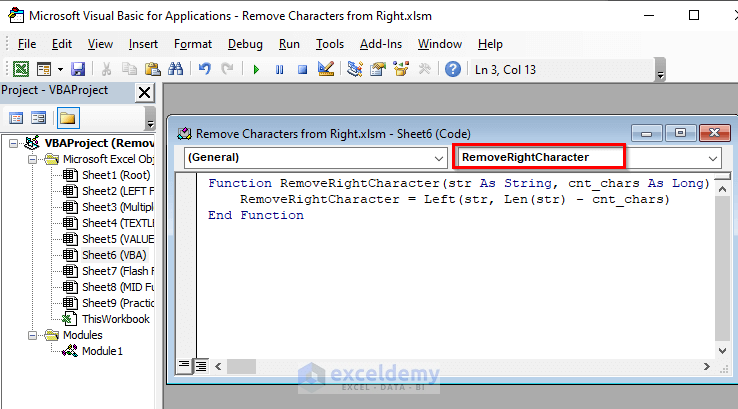738x409 pixels.
Task: Open the Format menu
Action: tap(193, 44)
